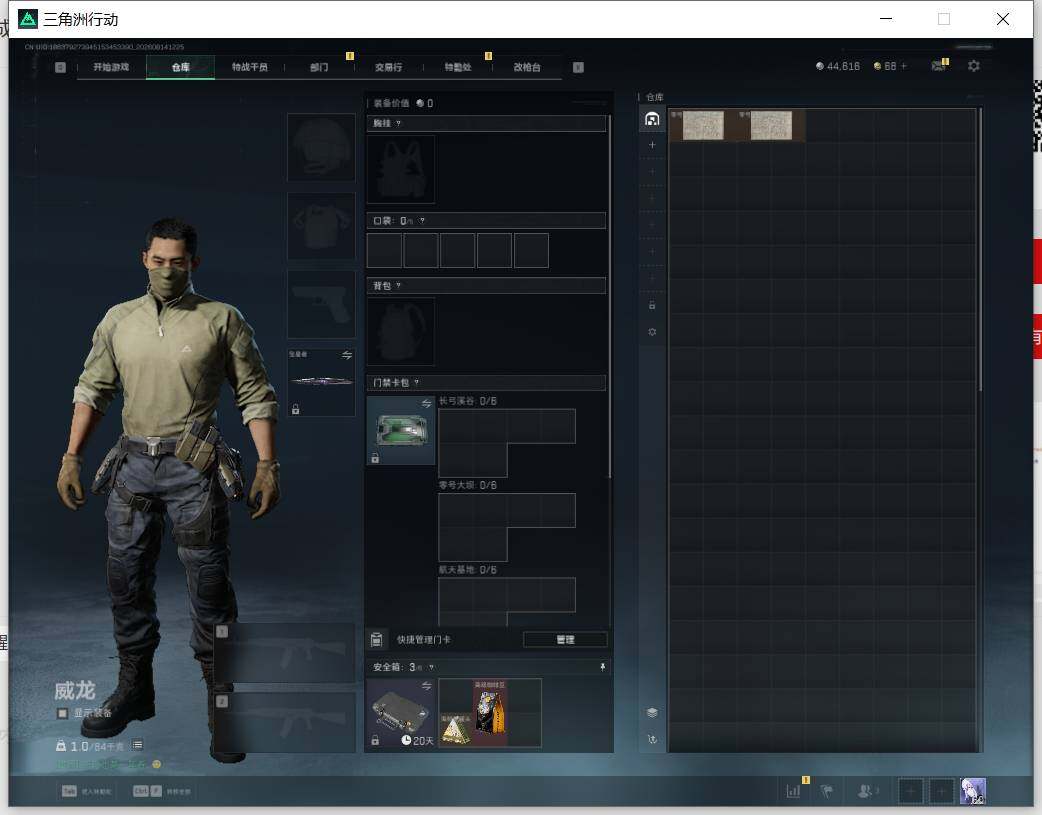Click the stacked layers icon below warehouse sidebar
The height and width of the screenshot is (815, 1042).
652,713
